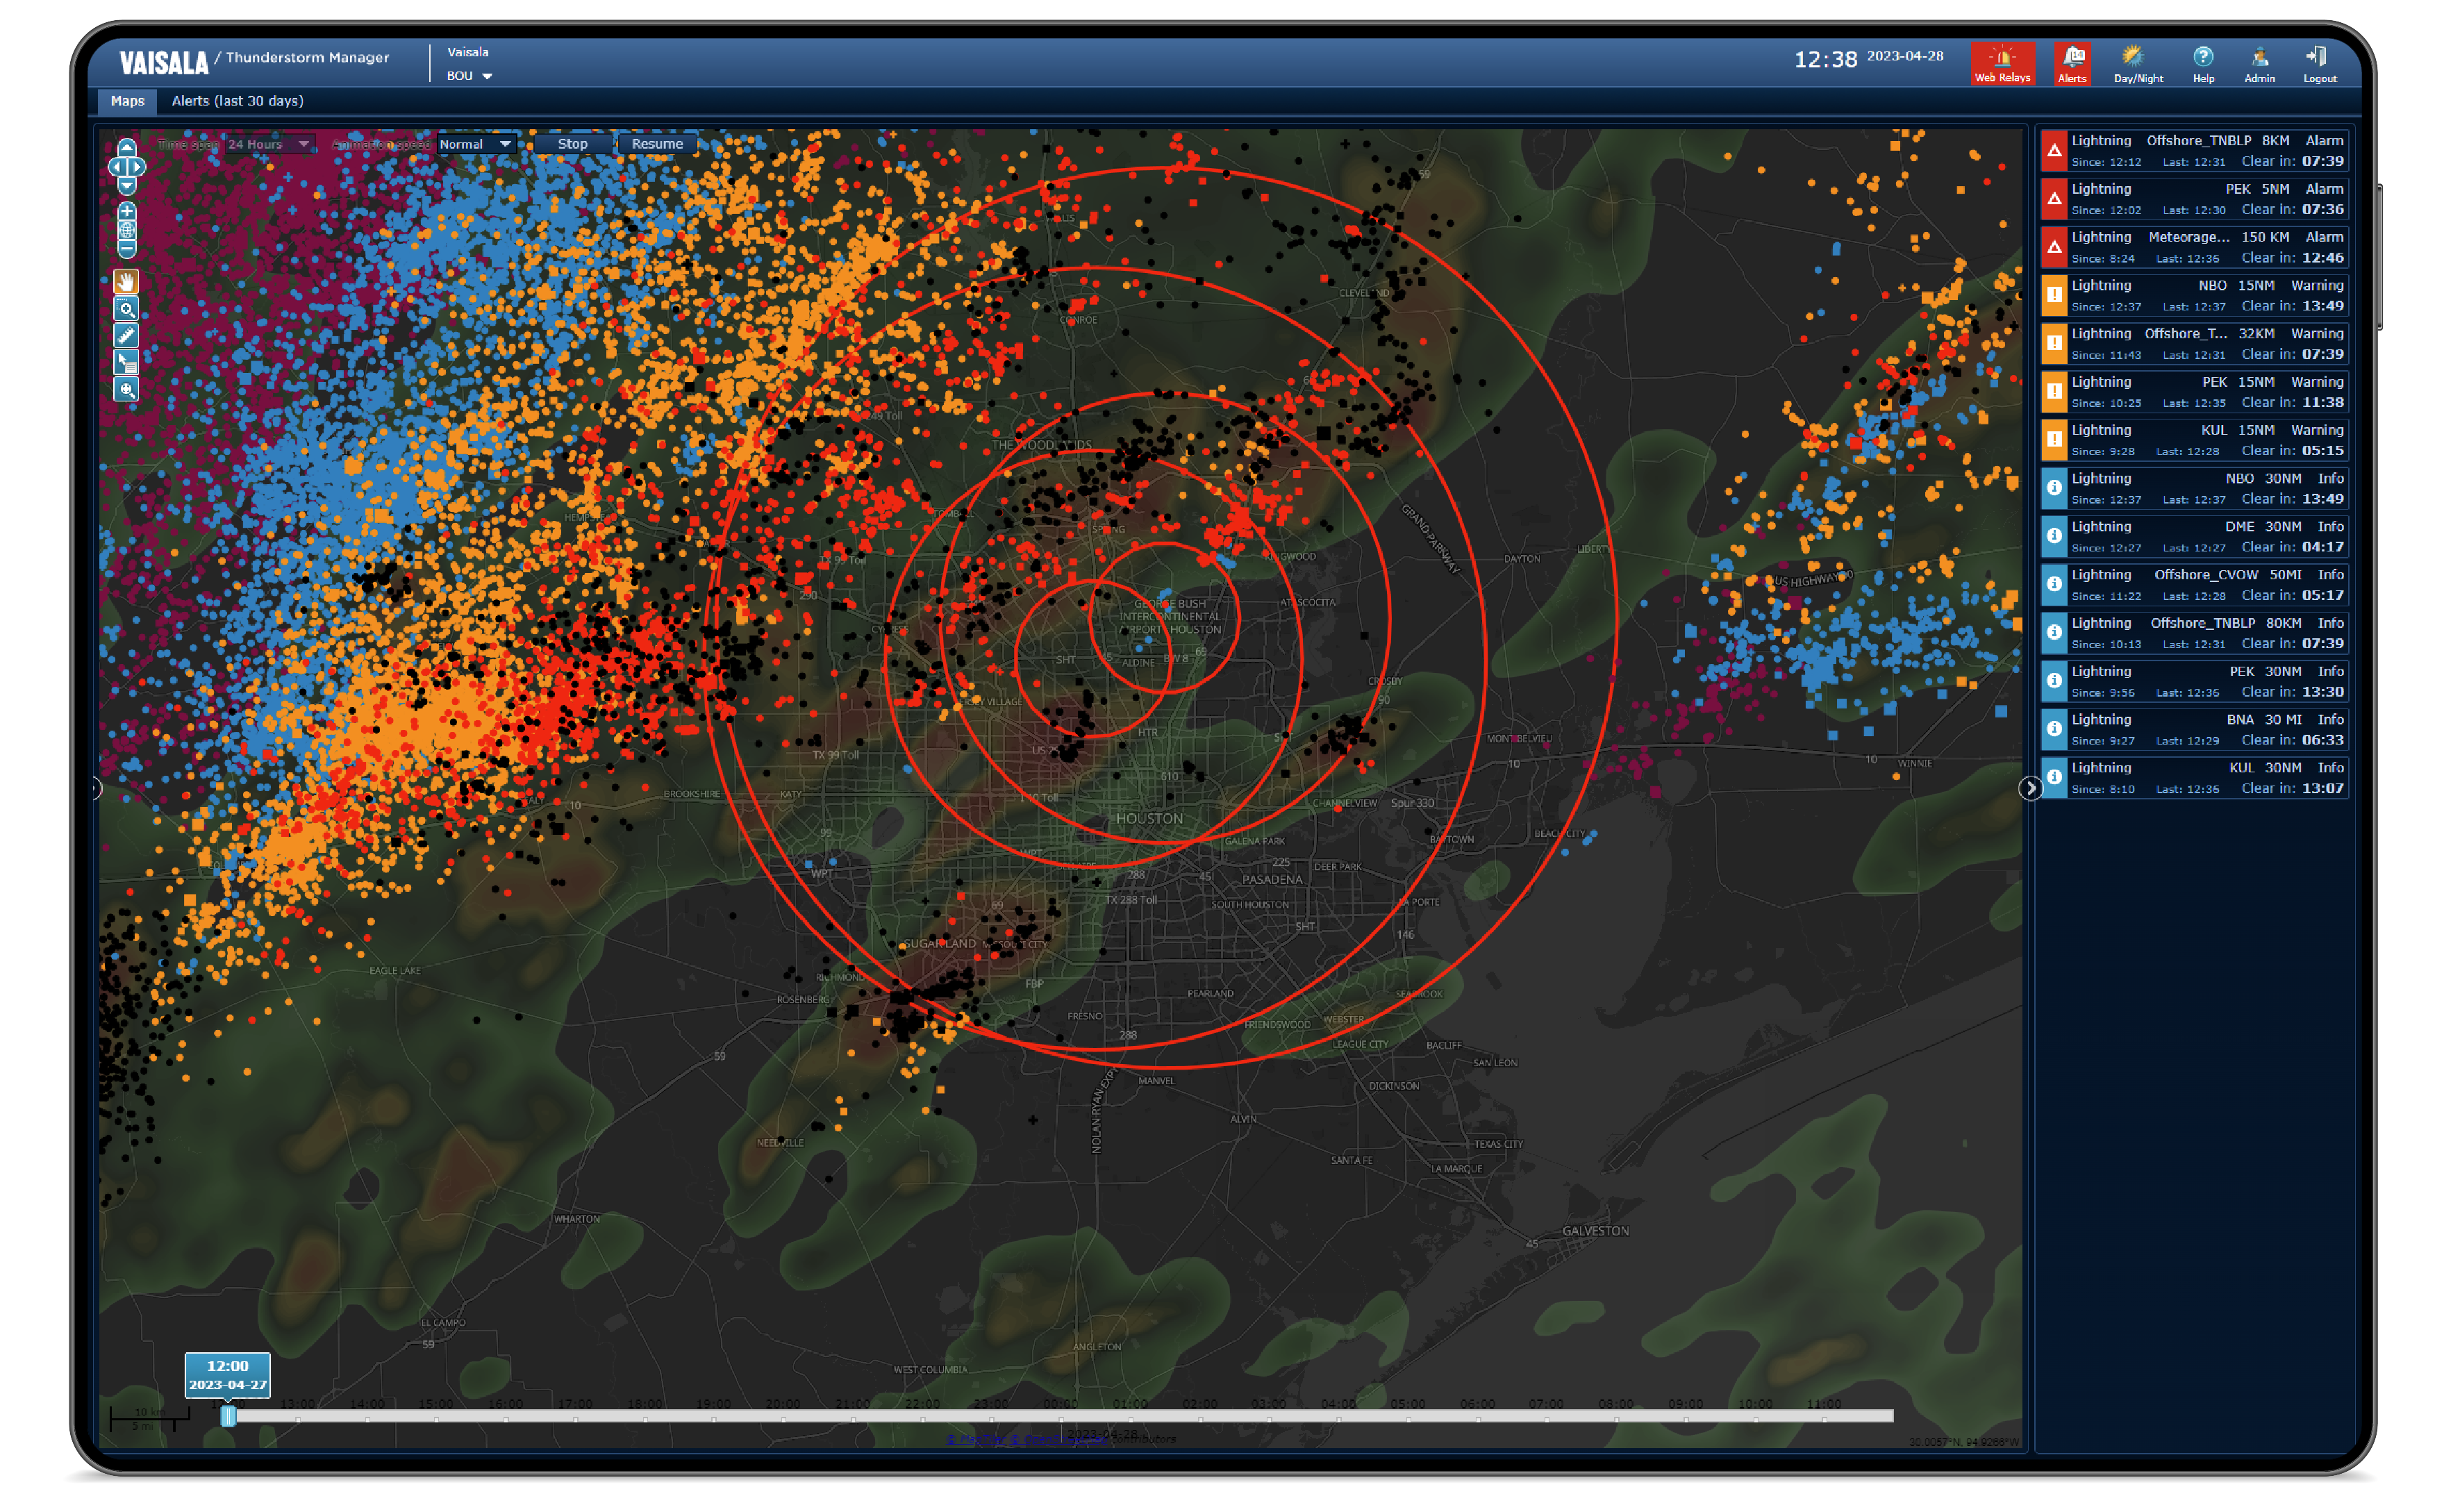Image resolution: width=2444 pixels, height=1512 pixels.
Task: Expand the BOU site dropdown
Action: (486, 76)
